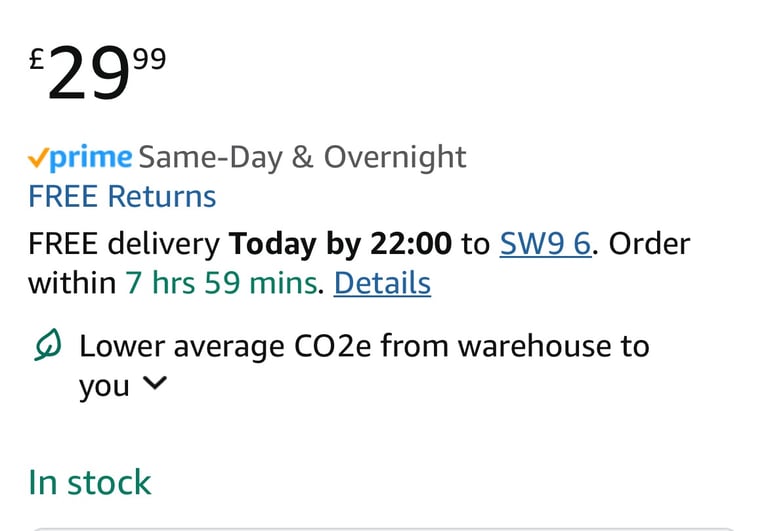
Task: Click the superscript 99 pence
Action: 150,59
